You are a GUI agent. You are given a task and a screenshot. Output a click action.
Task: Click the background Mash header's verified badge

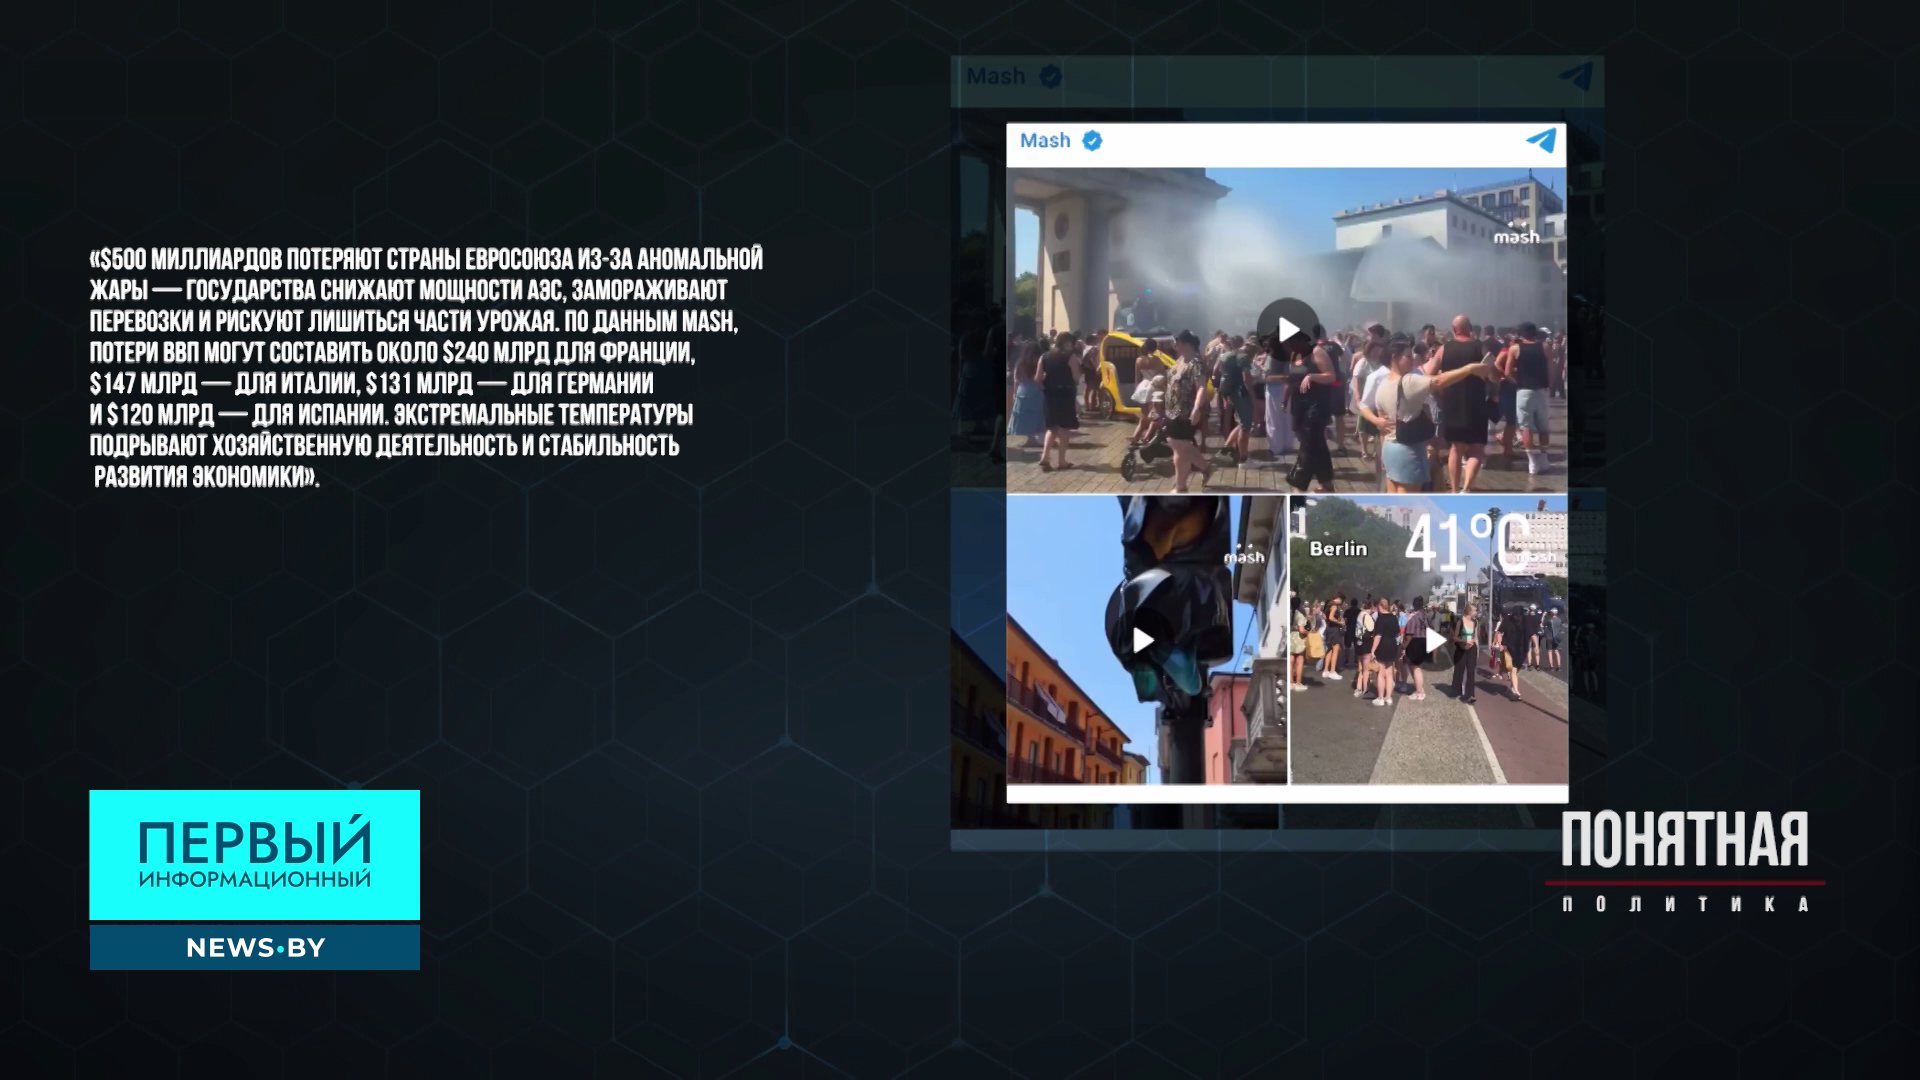click(1050, 76)
